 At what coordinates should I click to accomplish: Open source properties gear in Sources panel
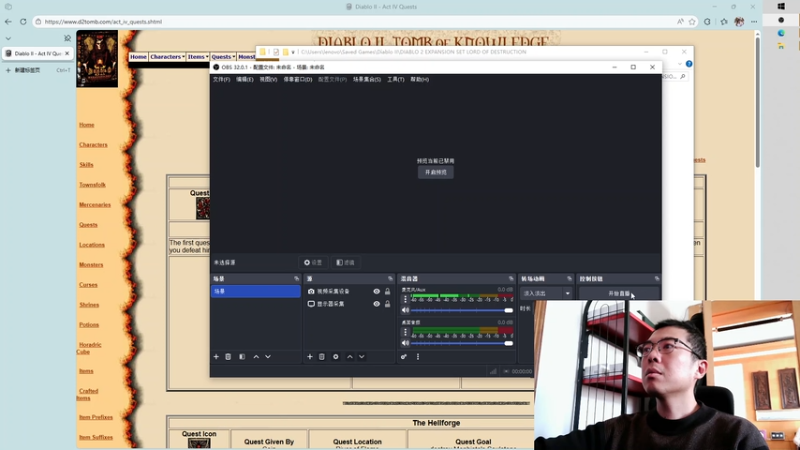tap(336, 357)
